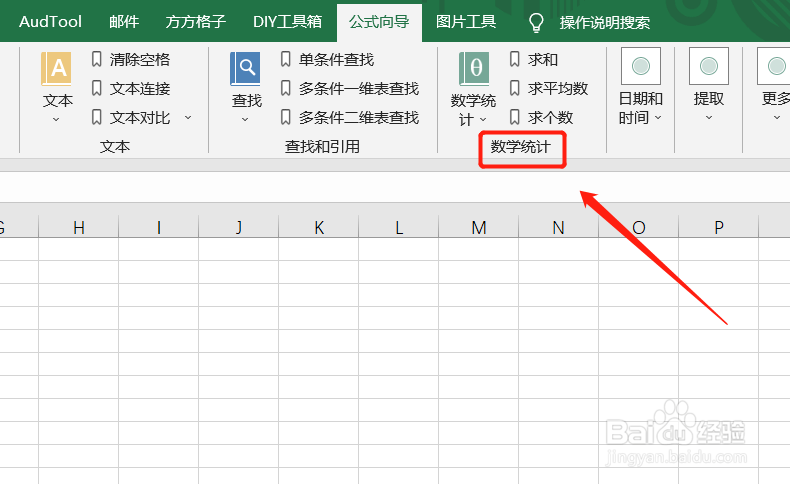This screenshot has height=484, width=790.
Task: Click the bookmark icon next to 求个数
Action: [514, 117]
